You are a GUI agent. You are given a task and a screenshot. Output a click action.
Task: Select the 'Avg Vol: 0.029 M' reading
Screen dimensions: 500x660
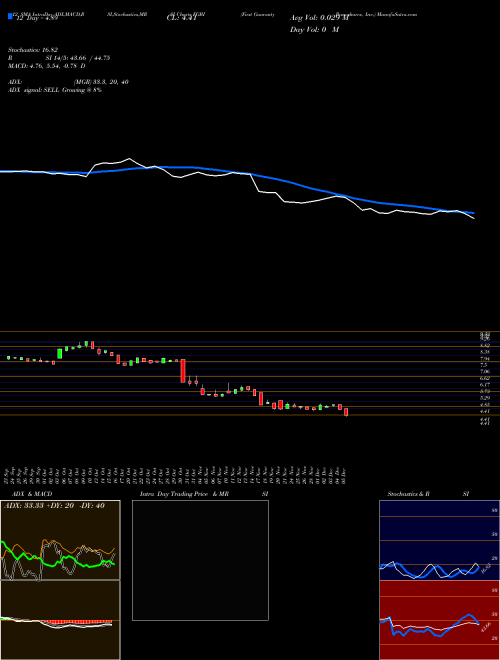319,18
